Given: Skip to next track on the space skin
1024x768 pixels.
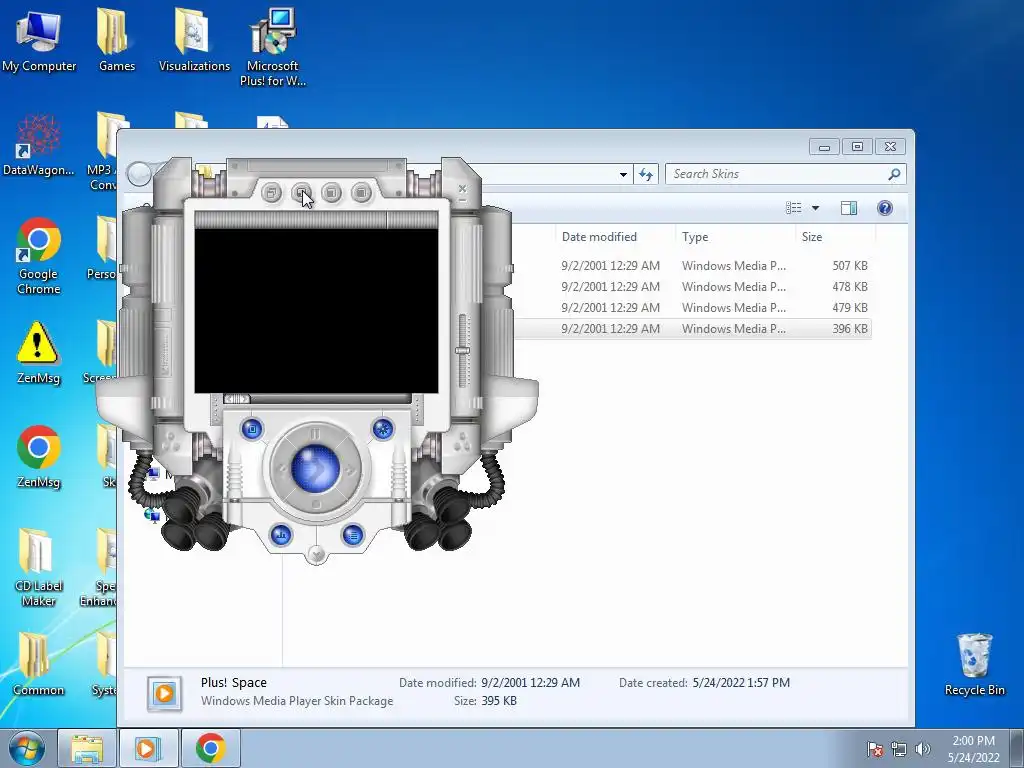Looking at the screenshot, I should click(351, 469).
